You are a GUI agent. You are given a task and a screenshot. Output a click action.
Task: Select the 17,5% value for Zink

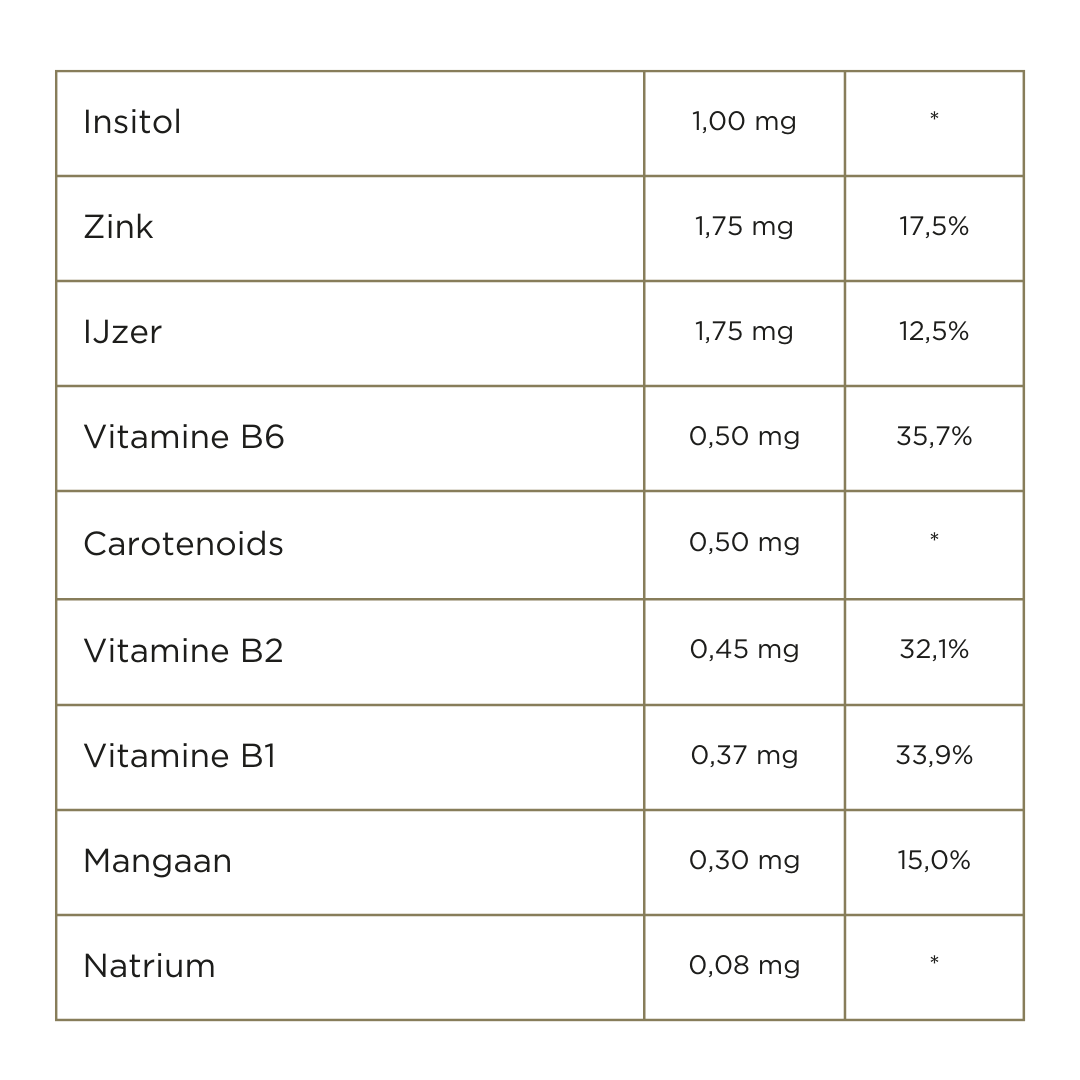(x=934, y=227)
